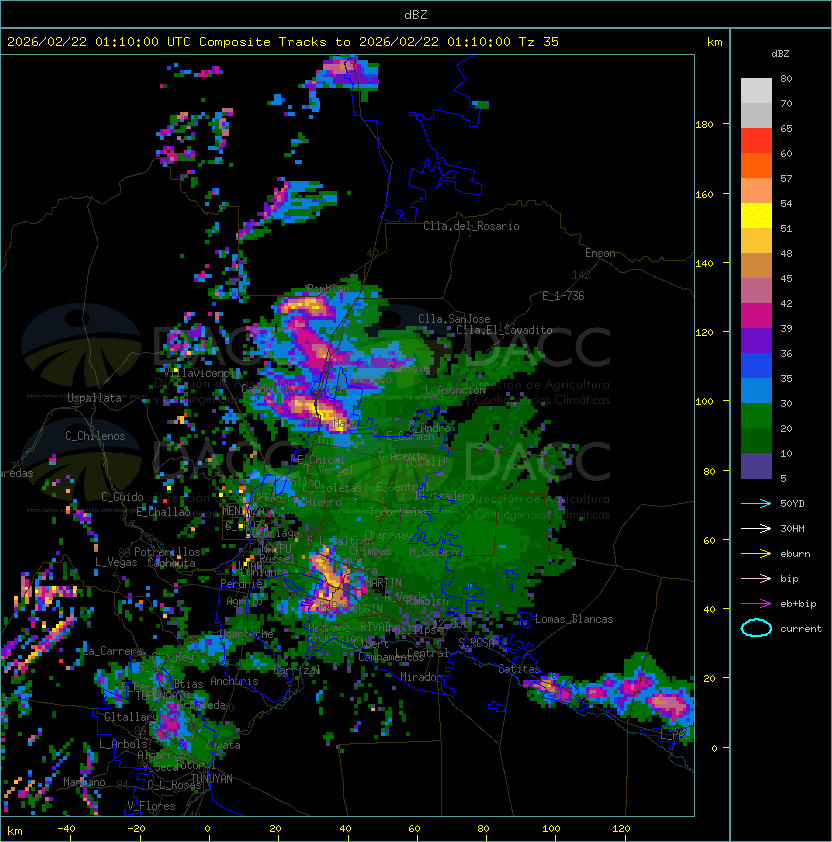Screen dimensions: 832x842
Task: Click the 'E_Challao' map label
Action: 163,512
